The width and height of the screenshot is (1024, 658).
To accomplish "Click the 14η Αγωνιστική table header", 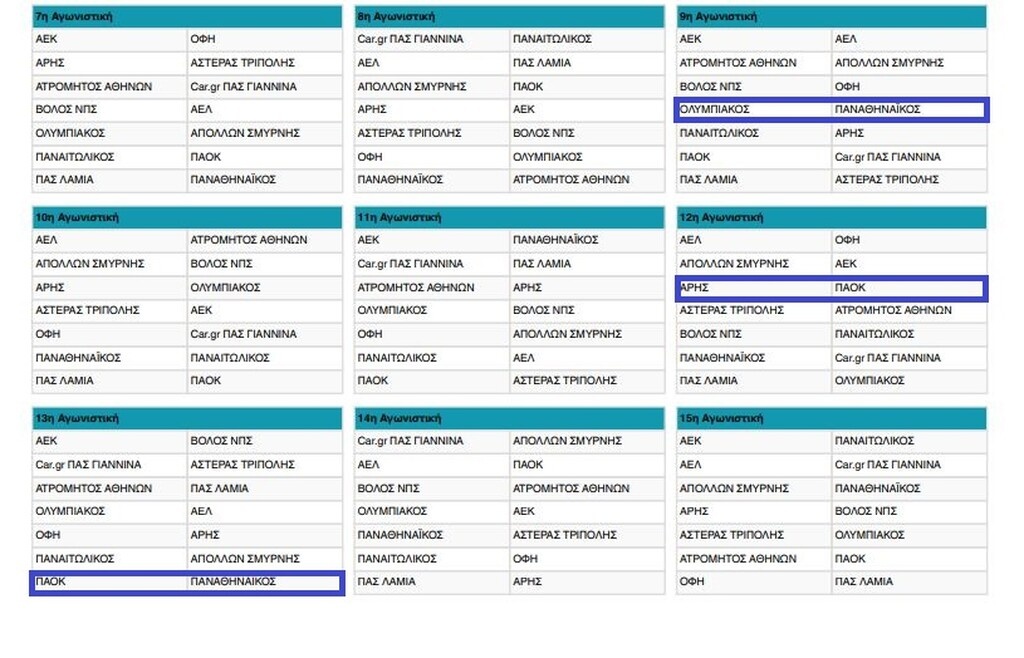I will (509, 418).
